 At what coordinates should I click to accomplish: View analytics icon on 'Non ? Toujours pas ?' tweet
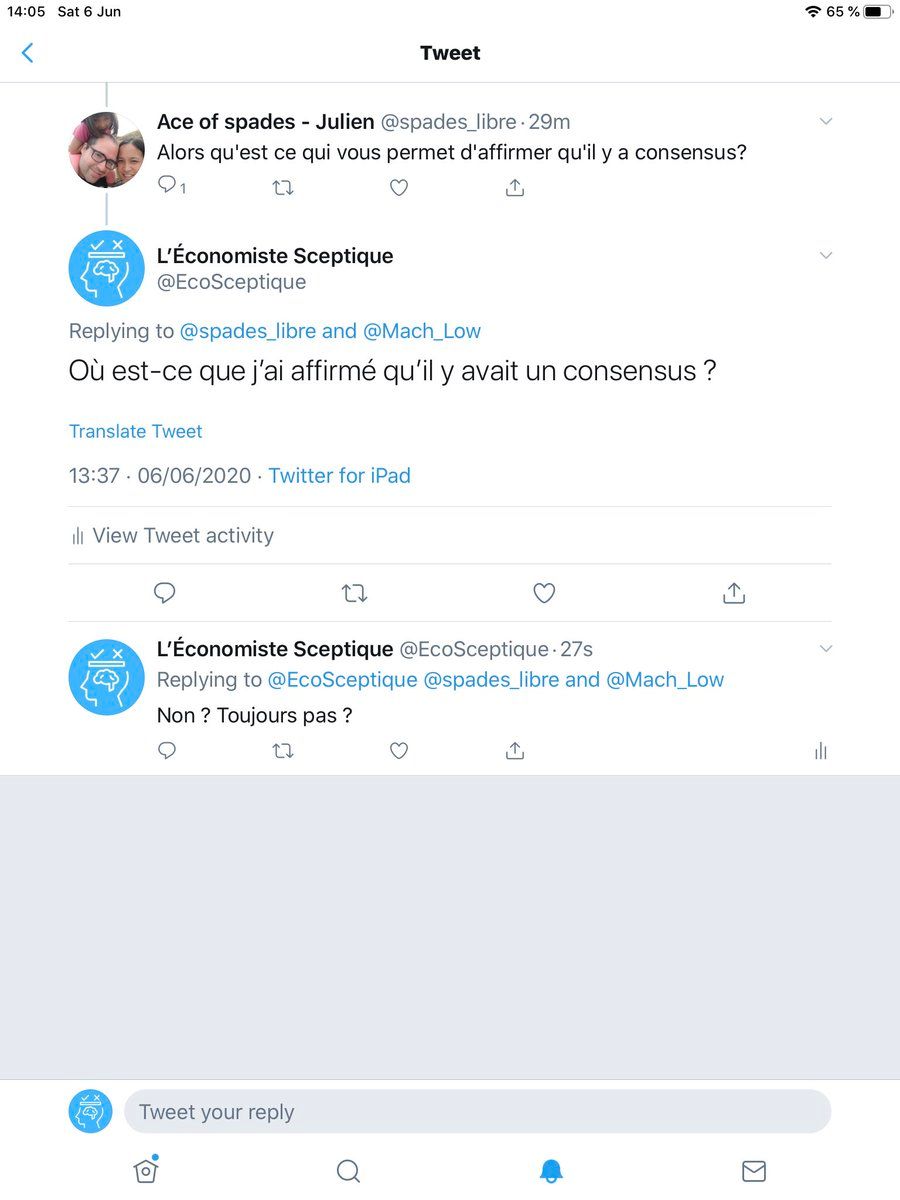tap(821, 751)
